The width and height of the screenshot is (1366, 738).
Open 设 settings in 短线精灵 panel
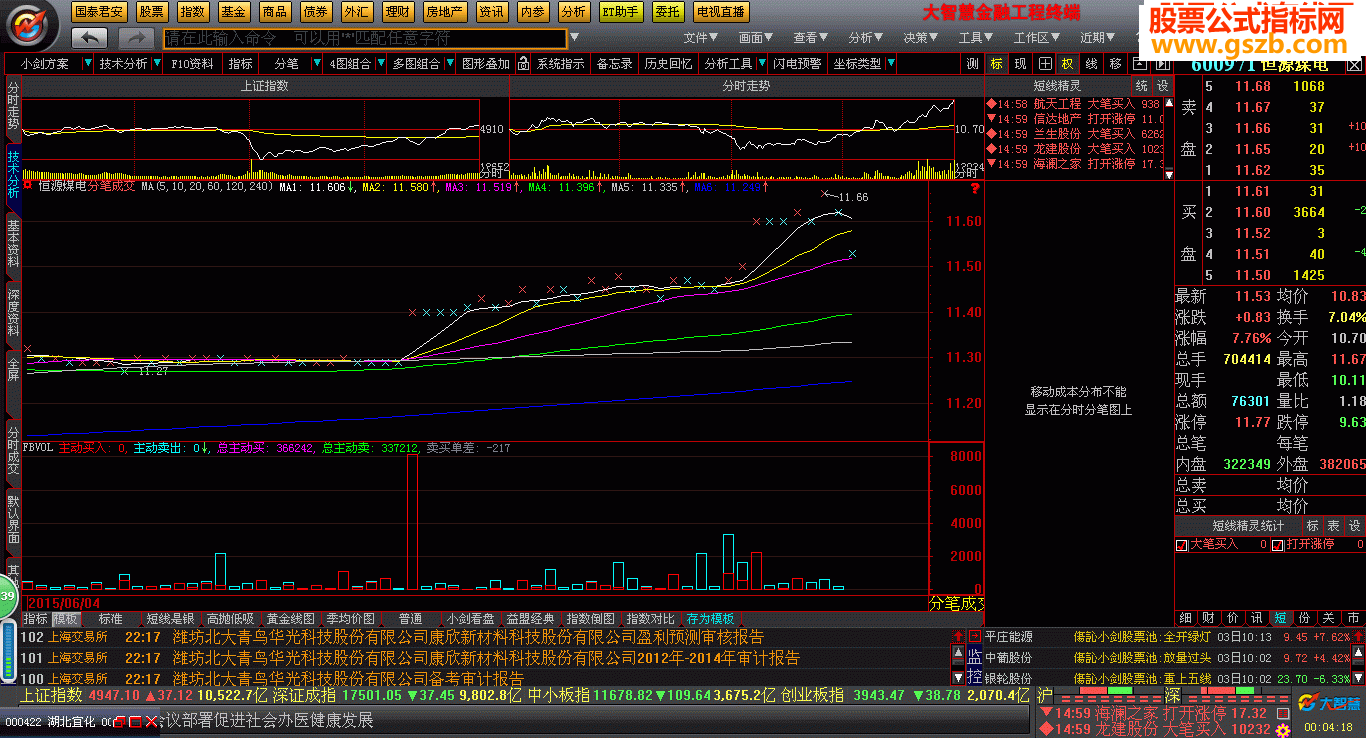coord(1163,86)
